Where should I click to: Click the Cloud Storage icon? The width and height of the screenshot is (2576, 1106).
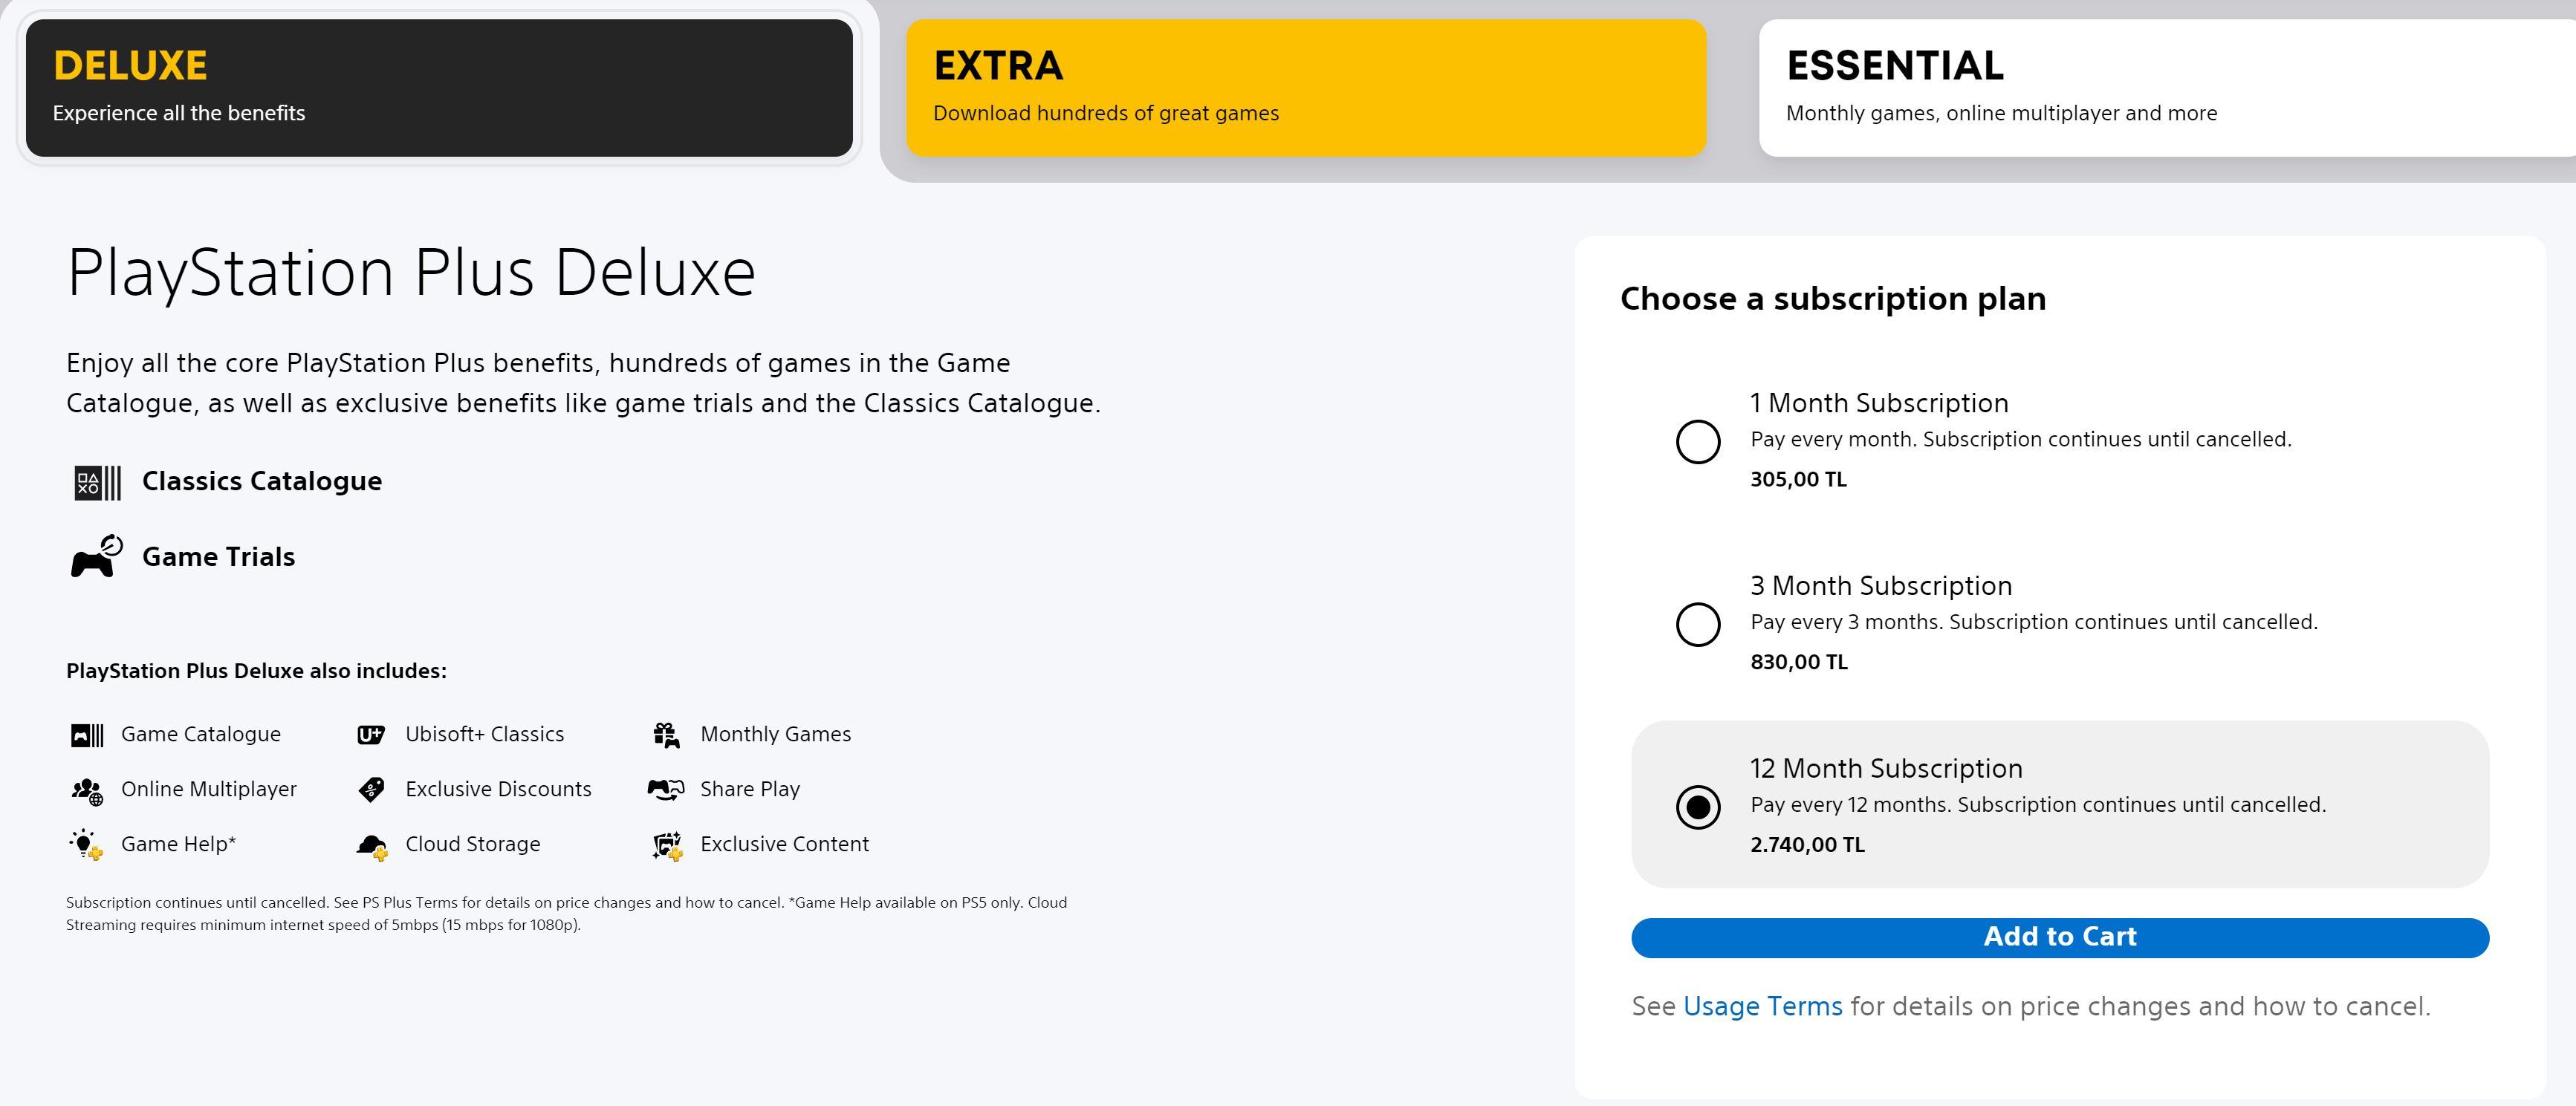pos(371,846)
